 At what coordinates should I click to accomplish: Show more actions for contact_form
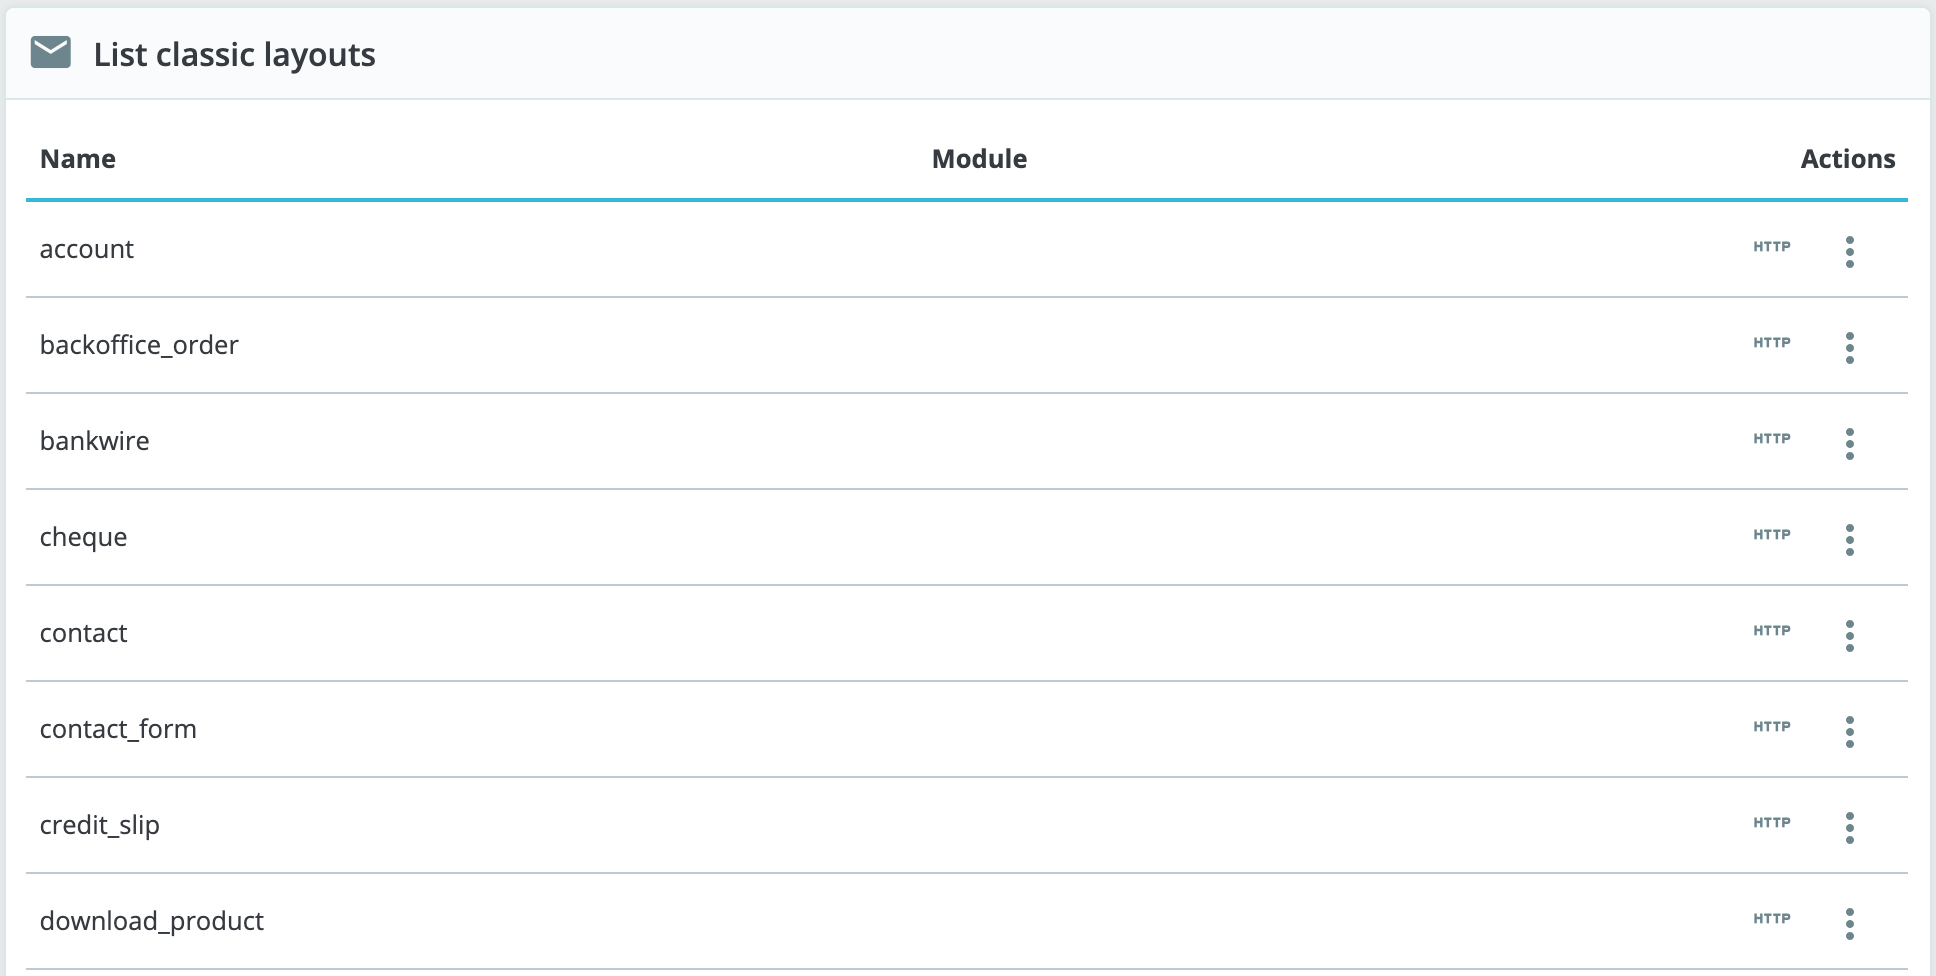click(x=1849, y=732)
